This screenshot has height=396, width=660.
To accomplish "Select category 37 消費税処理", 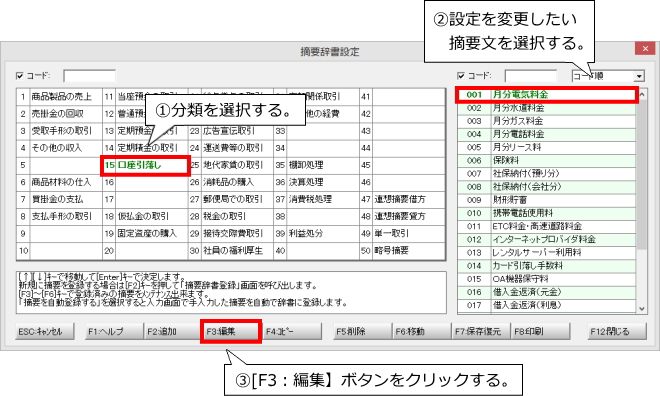I will (x=317, y=199).
